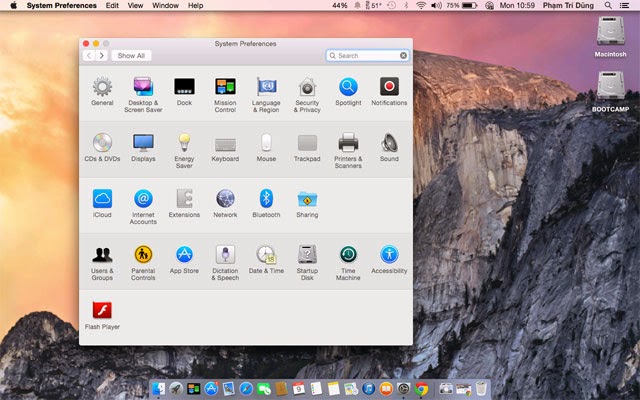
Task: Open the View menu
Action: coord(135,5)
